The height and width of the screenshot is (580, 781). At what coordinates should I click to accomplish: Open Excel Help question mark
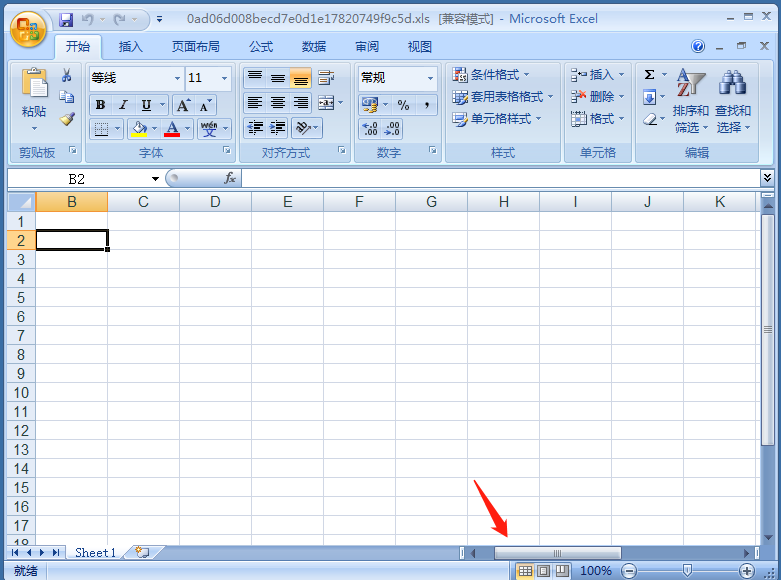pos(698,46)
